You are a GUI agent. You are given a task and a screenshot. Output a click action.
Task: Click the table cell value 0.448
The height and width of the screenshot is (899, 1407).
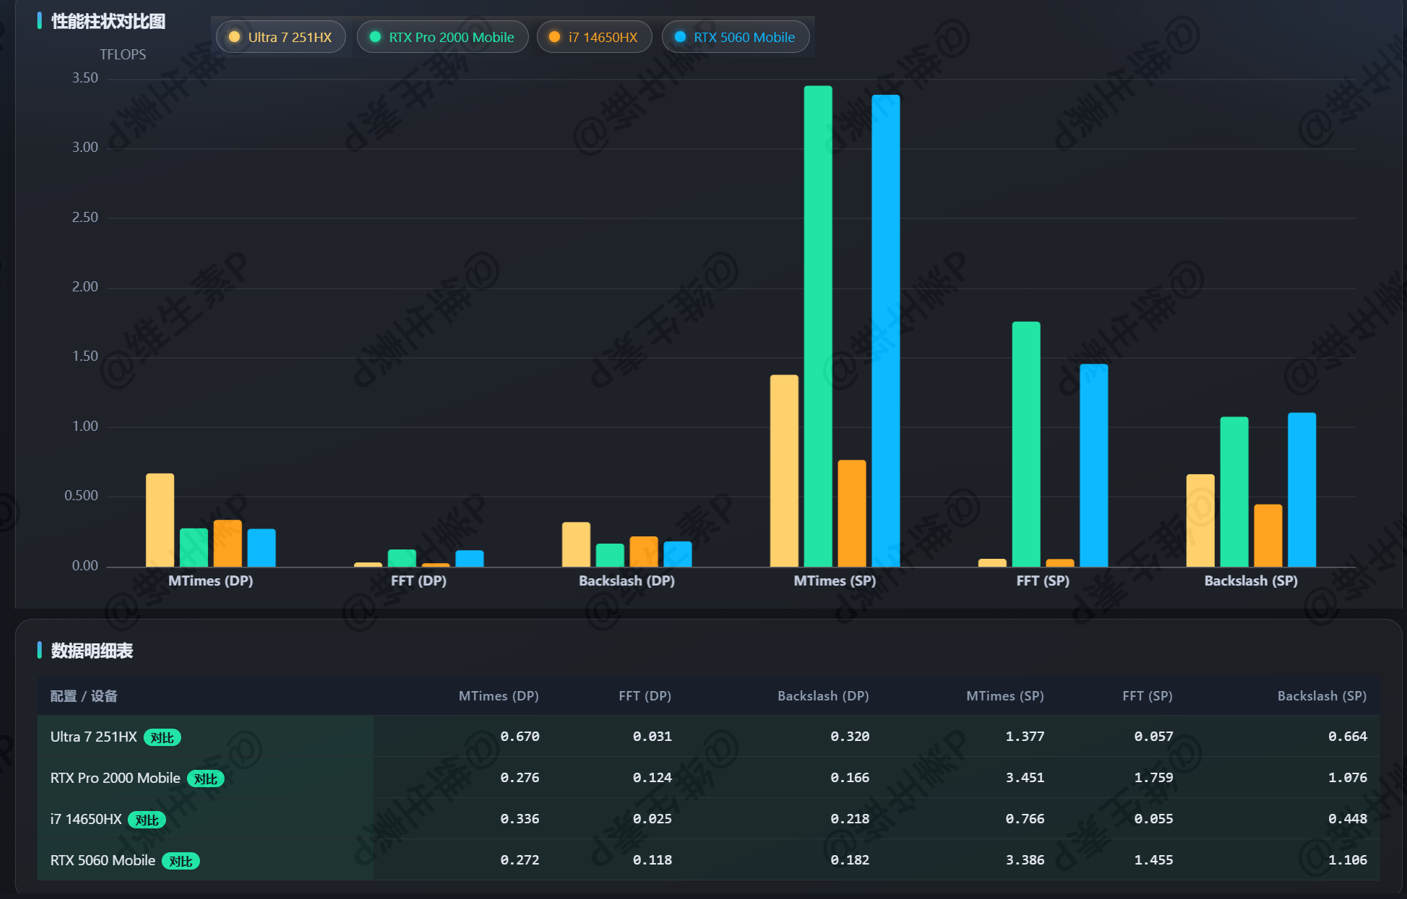point(1348,819)
